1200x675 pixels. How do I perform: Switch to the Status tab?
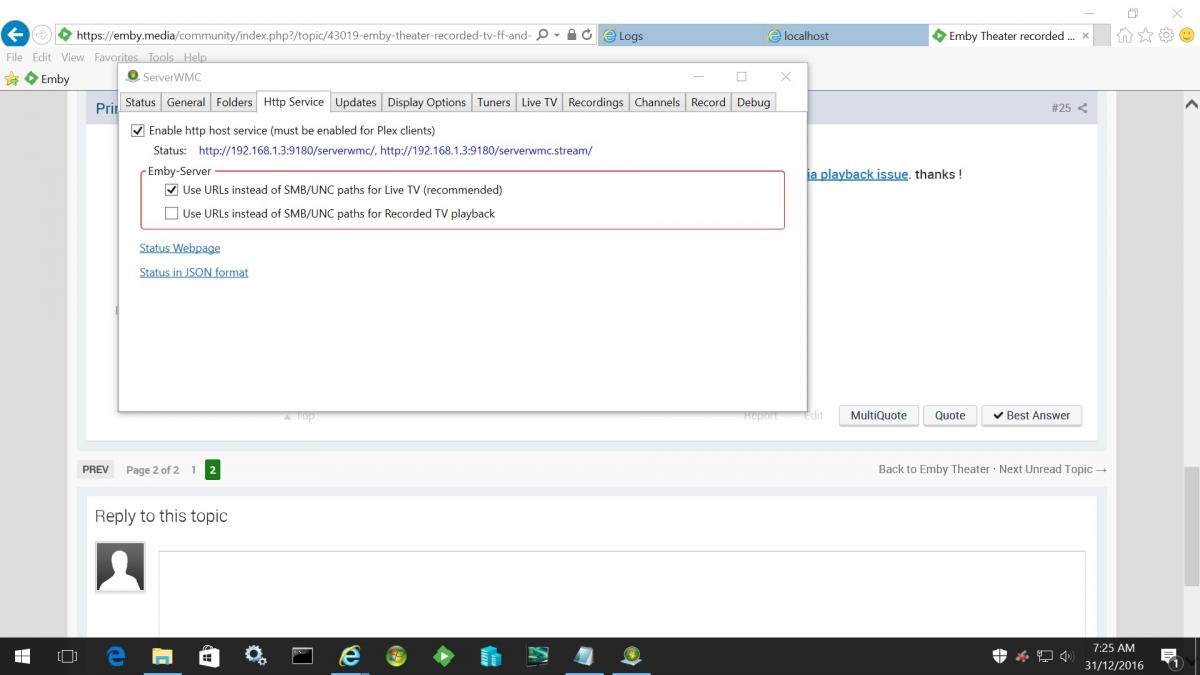pyautogui.click(x=140, y=102)
